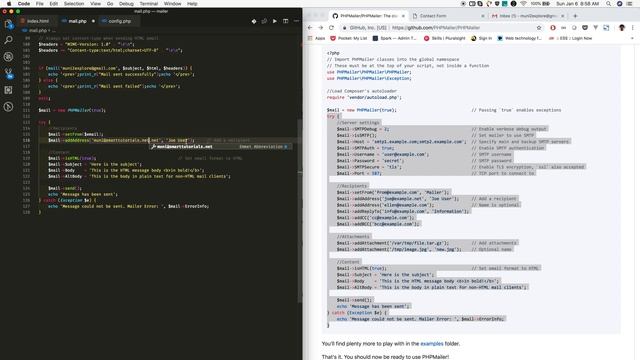
Task: Click the sixth activity bar icon
Action: [x=8, y=107]
